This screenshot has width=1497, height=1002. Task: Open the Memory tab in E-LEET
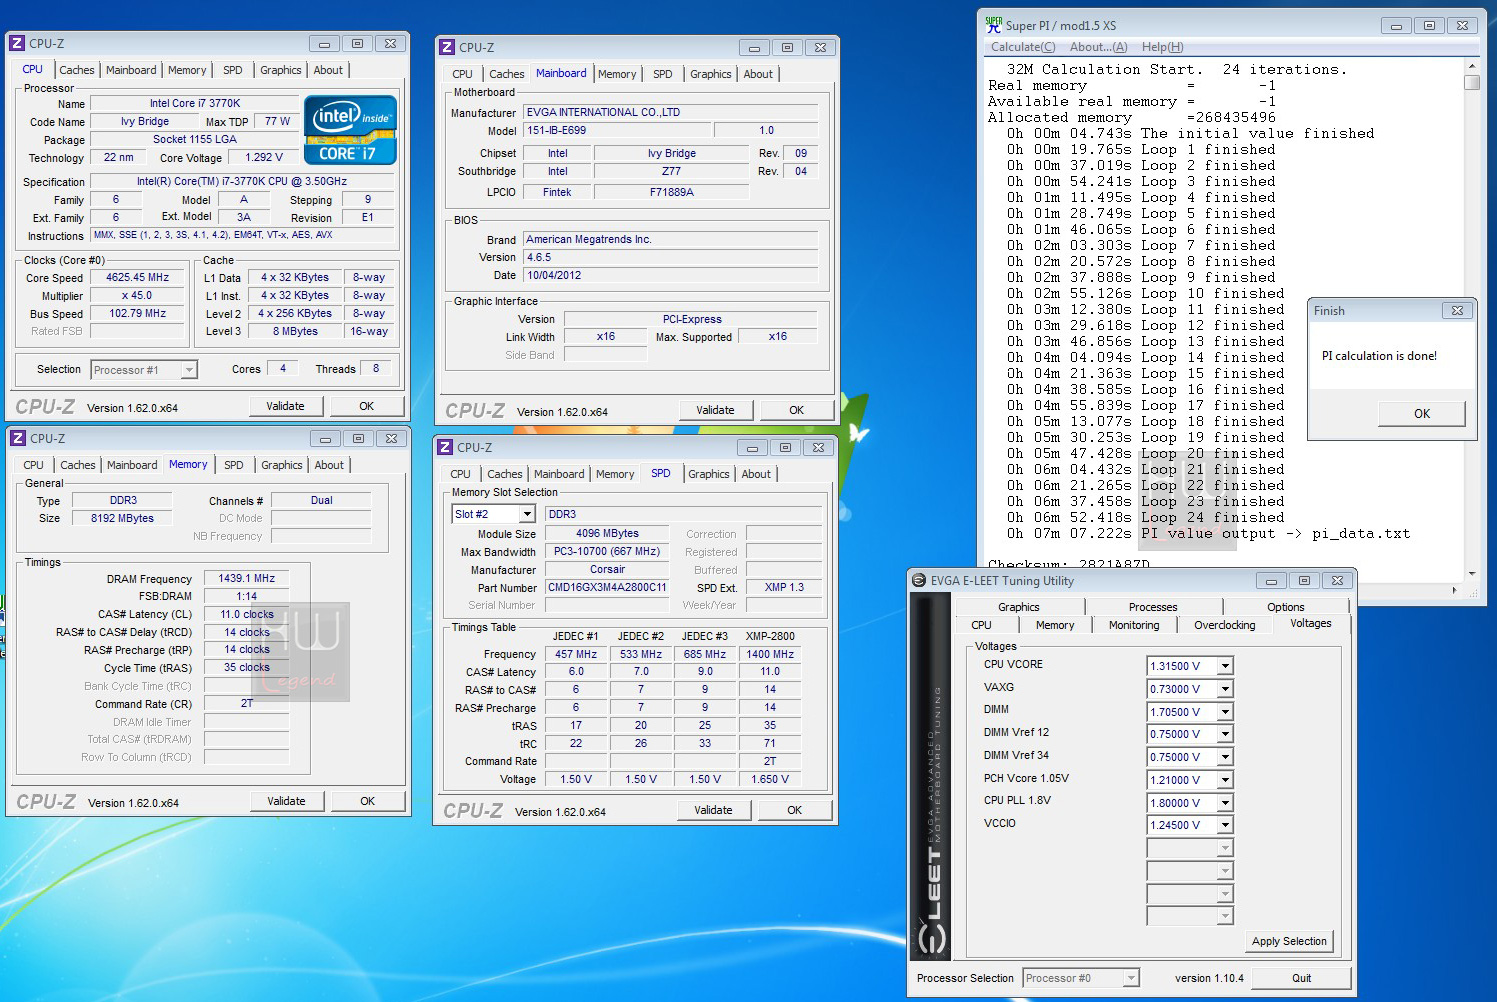(x=1055, y=625)
